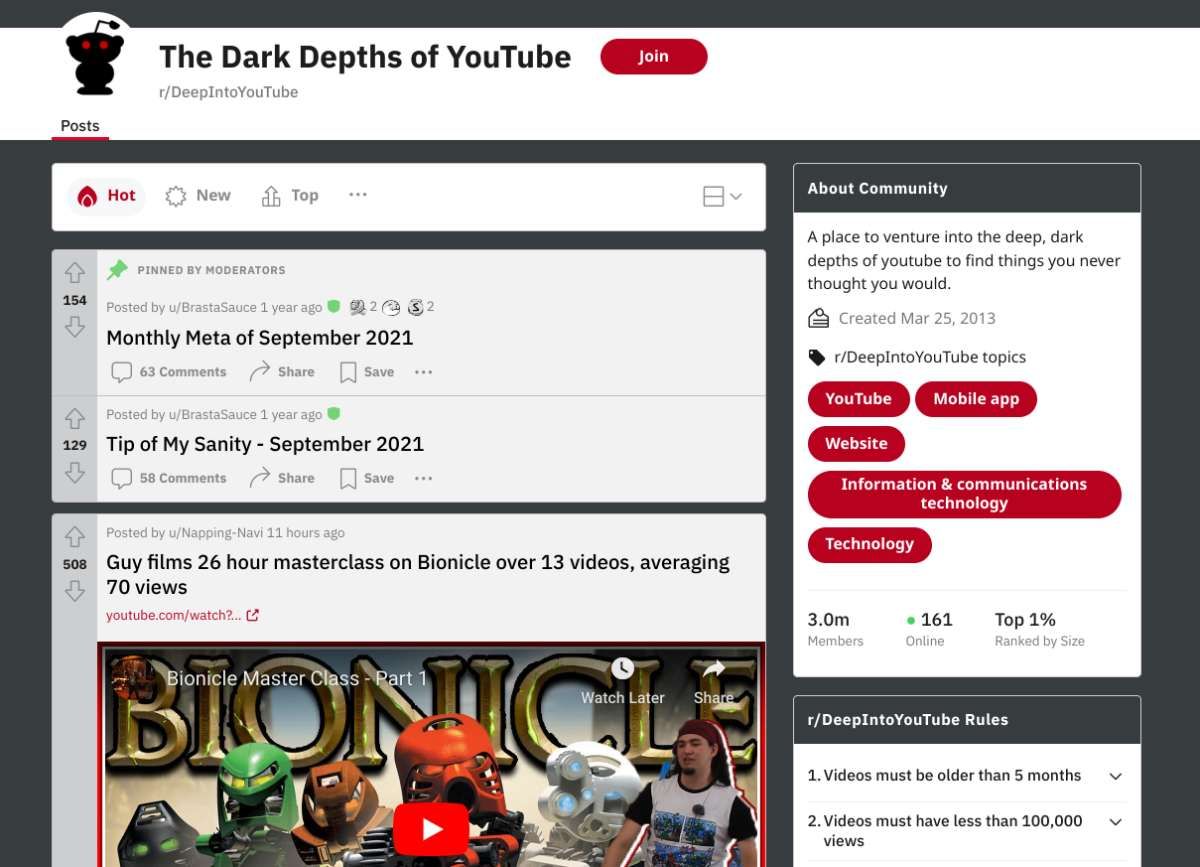Image resolution: width=1200 pixels, height=867 pixels.
Task: Downvote the Tip of My Sanity post
Action: click(75, 473)
